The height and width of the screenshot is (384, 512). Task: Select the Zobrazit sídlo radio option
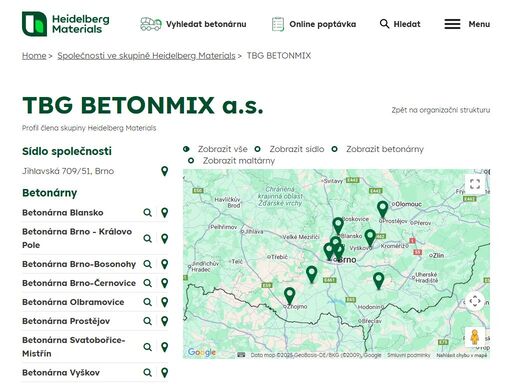(258, 149)
